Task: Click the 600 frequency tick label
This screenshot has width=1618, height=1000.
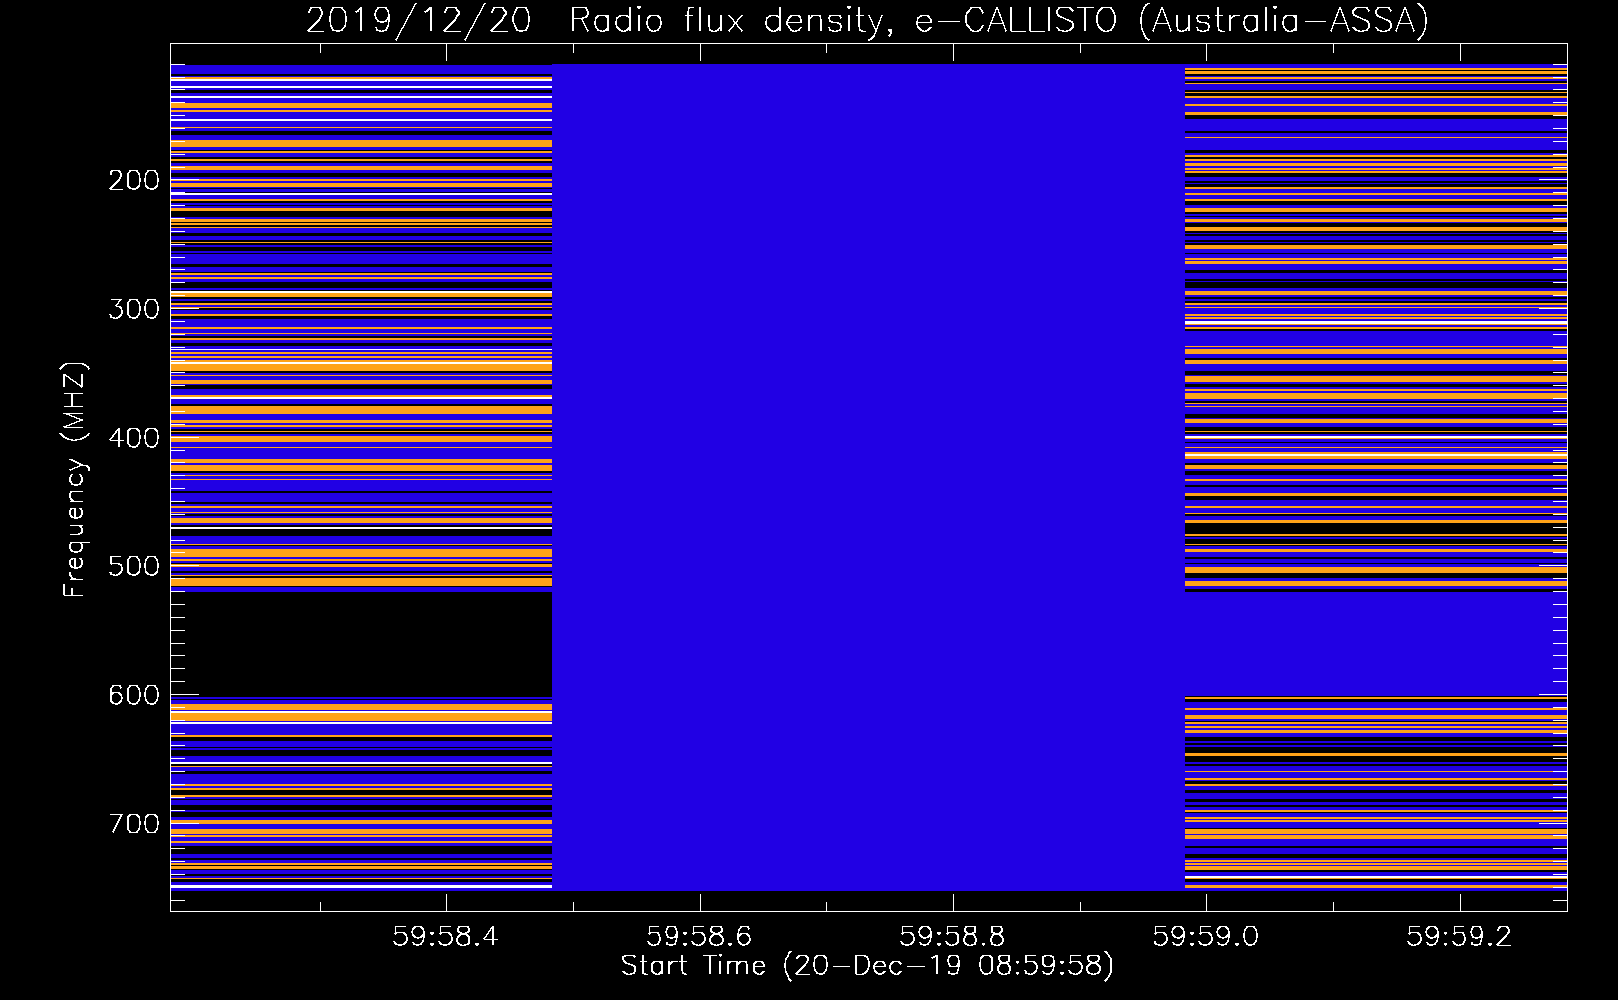Action: click(x=134, y=695)
